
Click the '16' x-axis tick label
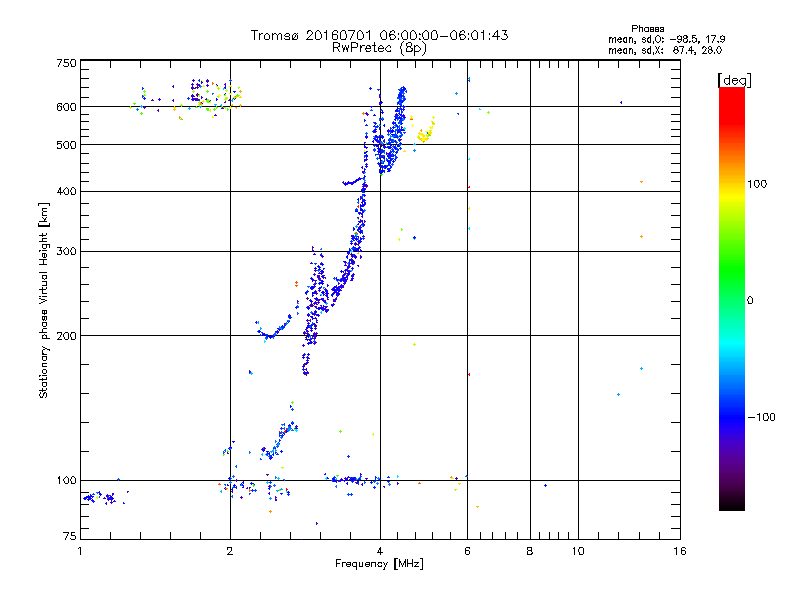(x=680, y=551)
